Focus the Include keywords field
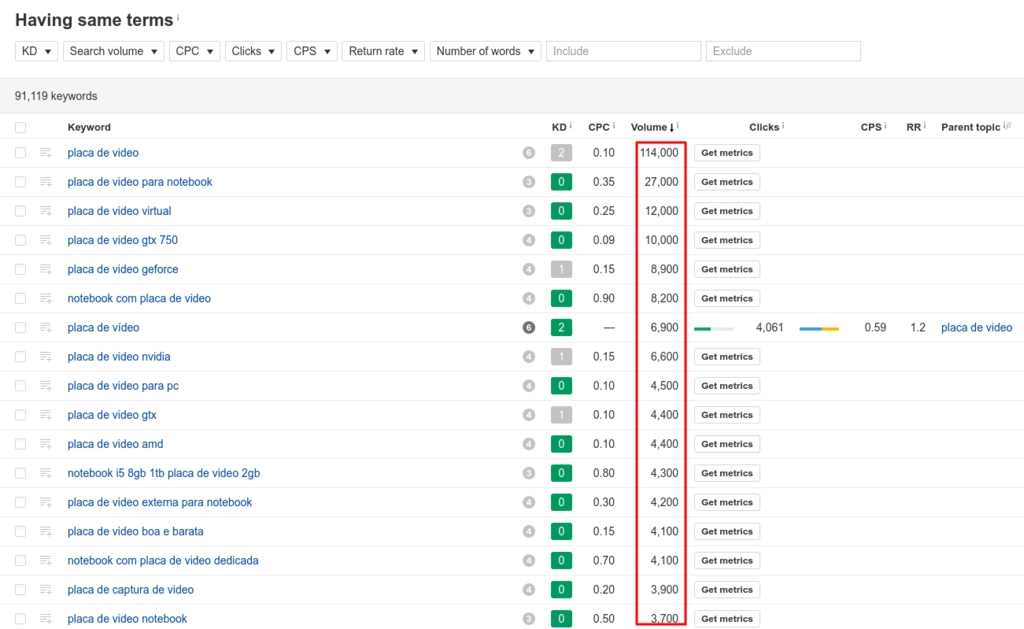This screenshot has height=629, width=1024. coord(623,51)
